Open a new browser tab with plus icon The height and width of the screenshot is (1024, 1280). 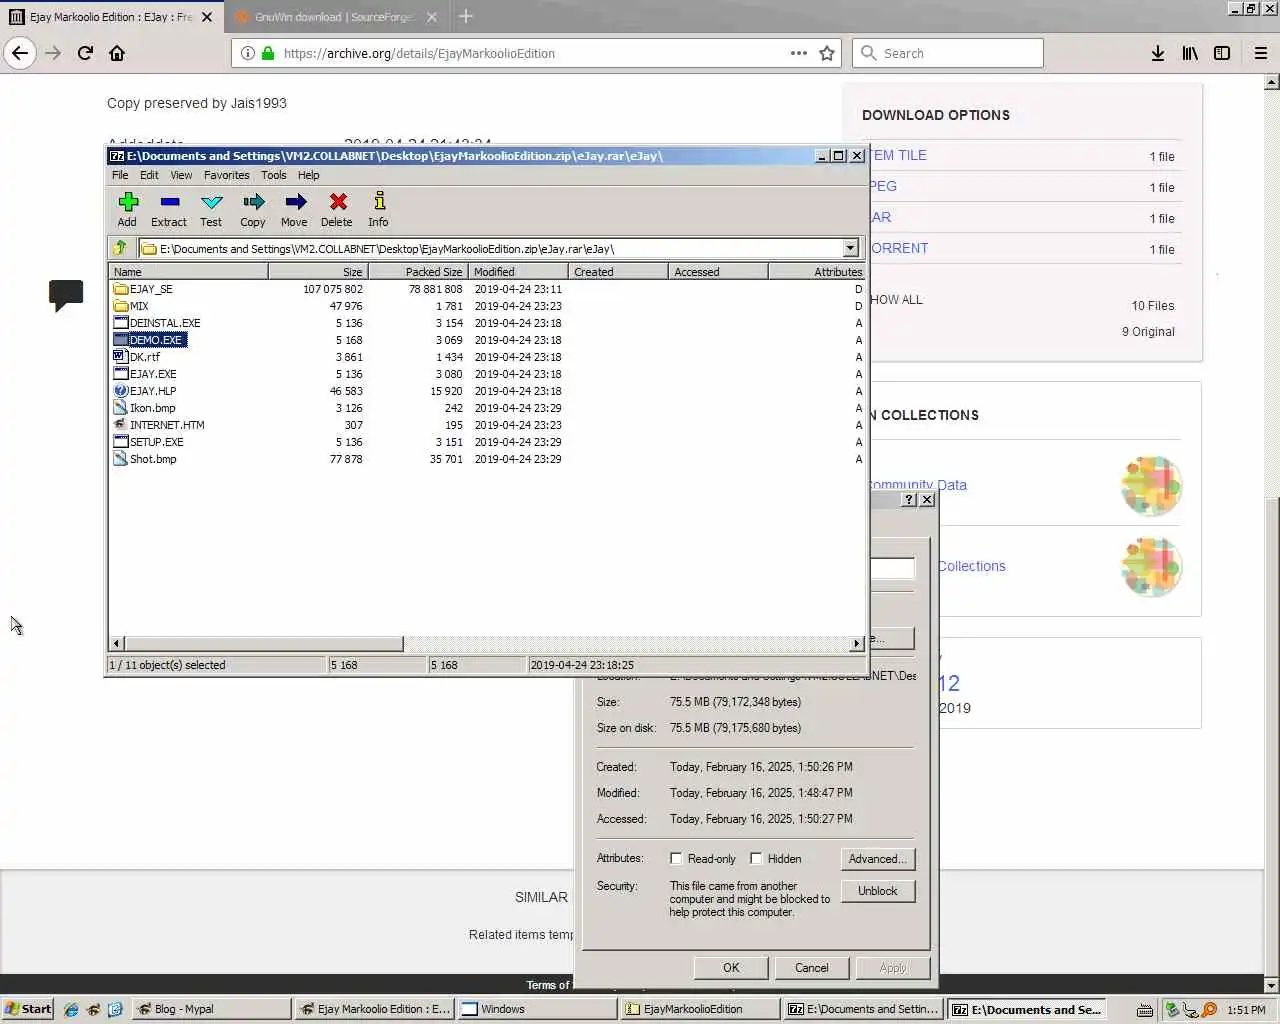pyautogui.click(x=465, y=16)
